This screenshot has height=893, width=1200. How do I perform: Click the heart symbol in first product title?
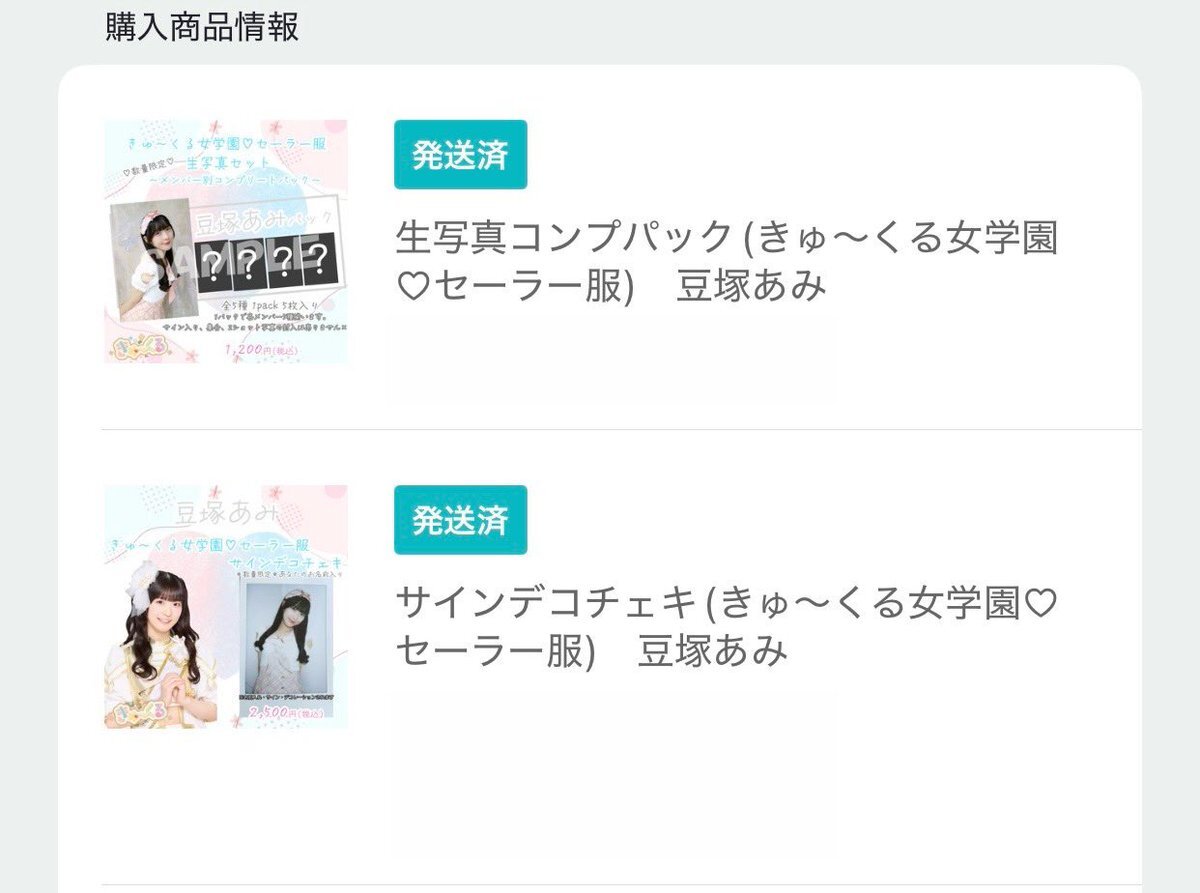[410, 288]
